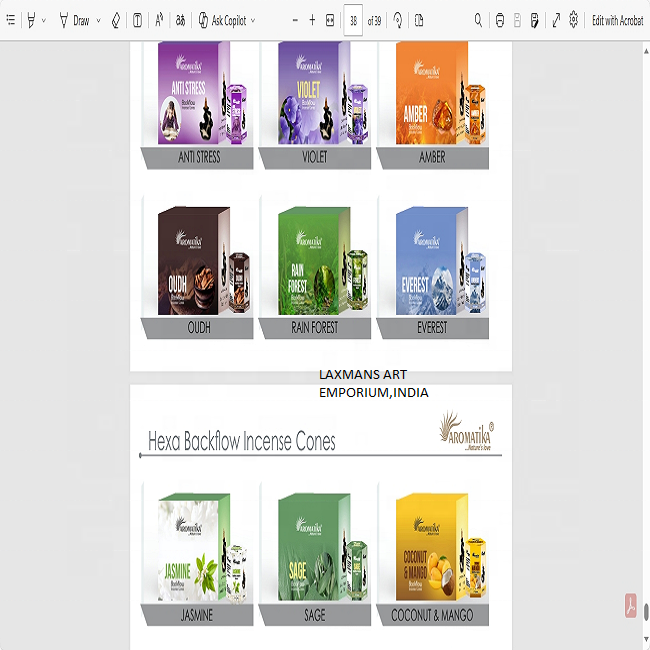Zoom in with the plus button

pos(312,20)
